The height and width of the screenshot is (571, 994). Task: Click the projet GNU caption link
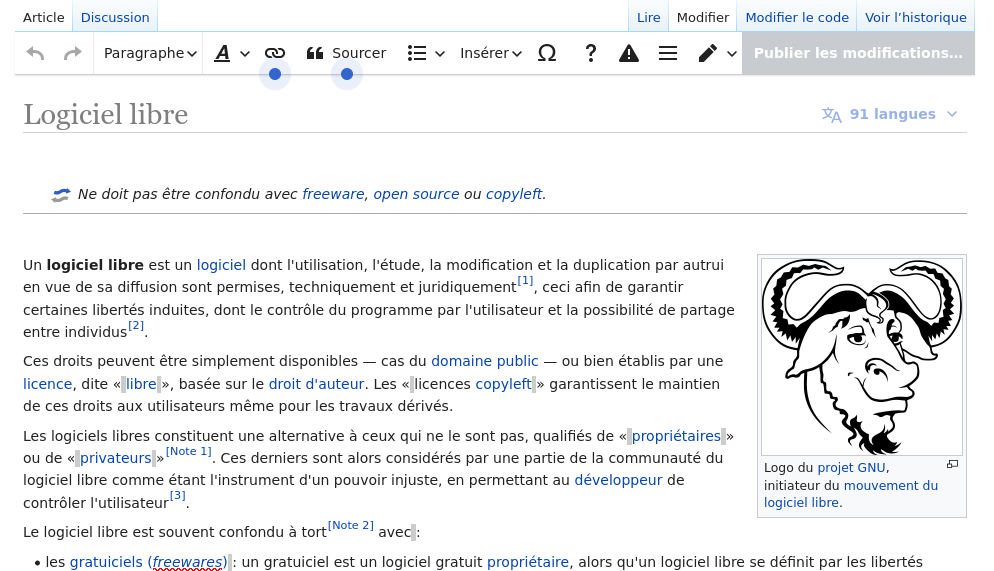851,468
